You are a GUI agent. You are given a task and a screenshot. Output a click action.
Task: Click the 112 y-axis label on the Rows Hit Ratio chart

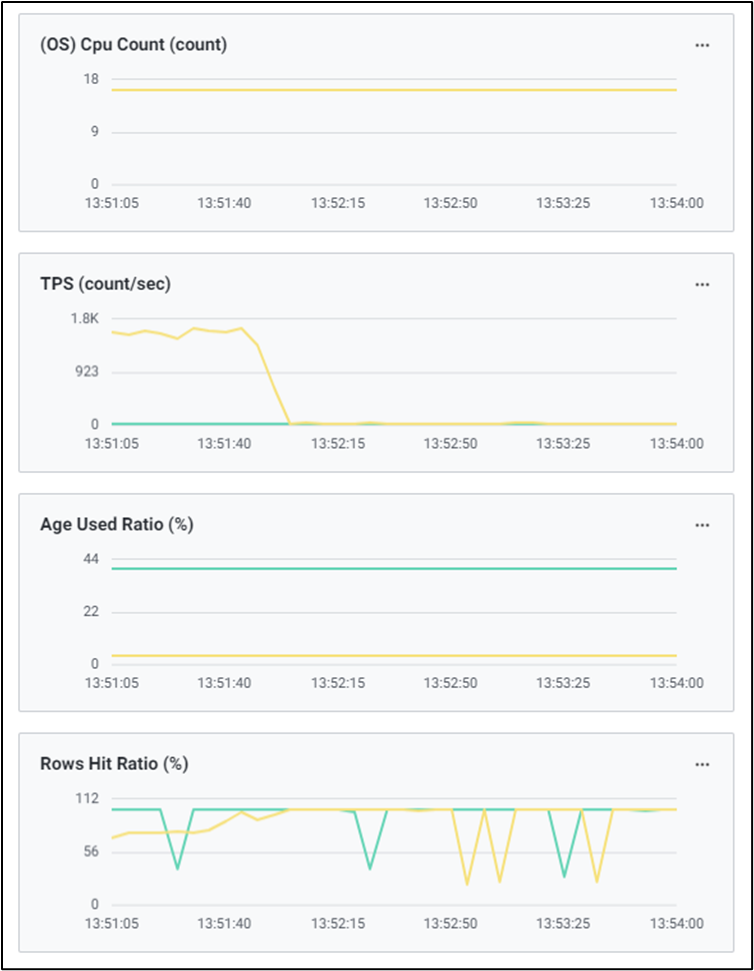click(86, 798)
